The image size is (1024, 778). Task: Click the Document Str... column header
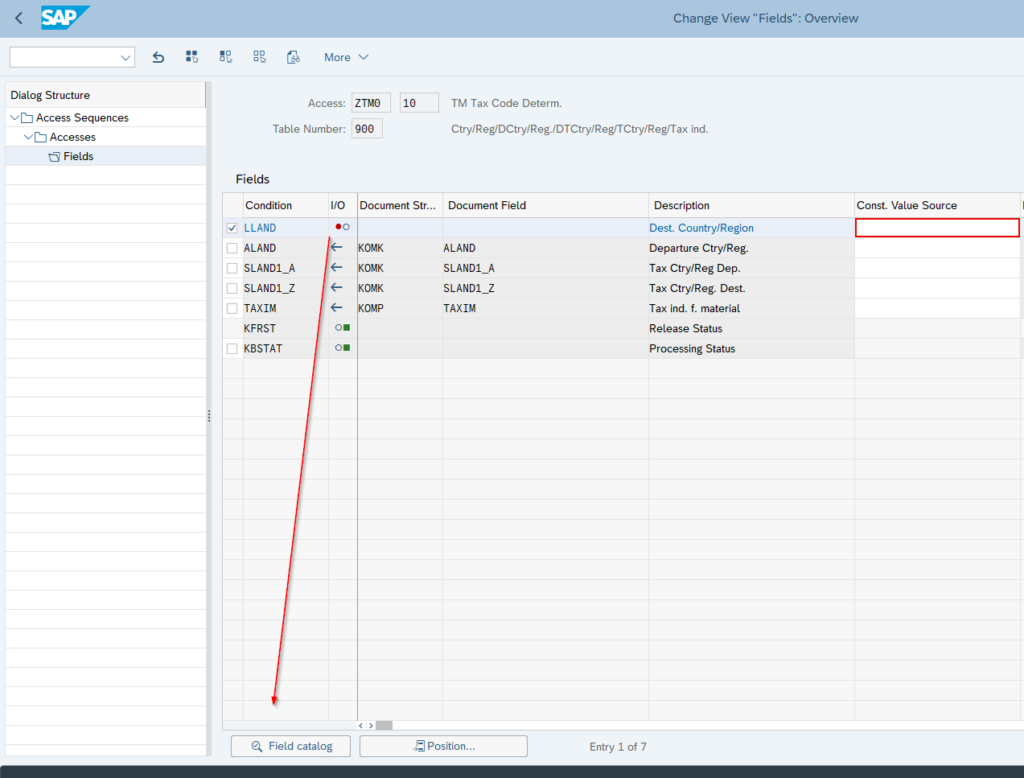coord(400,205)
